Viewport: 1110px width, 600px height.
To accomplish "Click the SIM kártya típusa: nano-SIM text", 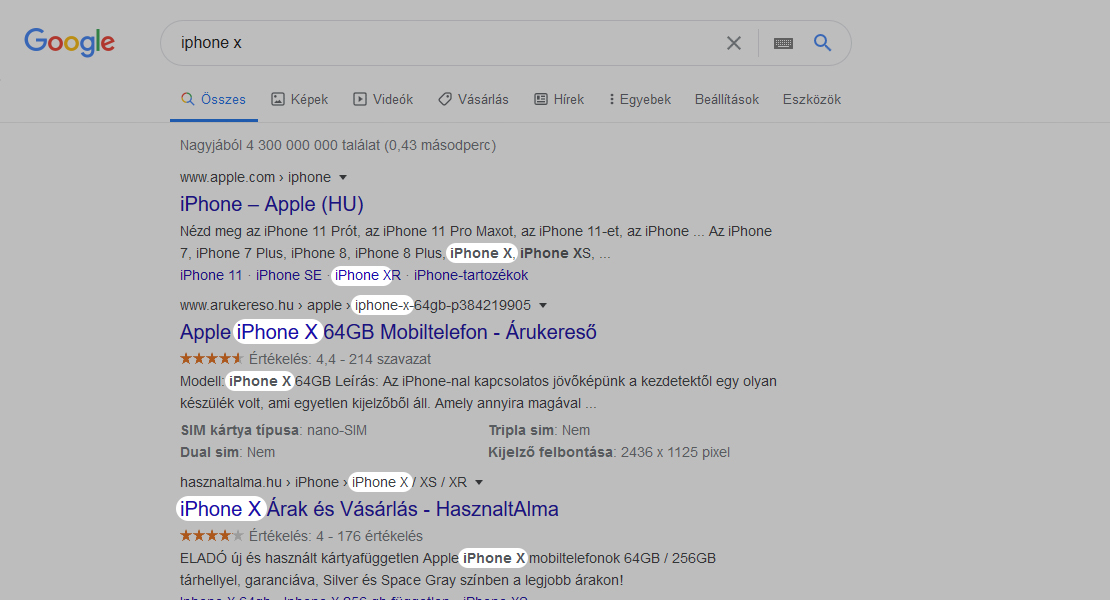I will (x=273, y=430).
